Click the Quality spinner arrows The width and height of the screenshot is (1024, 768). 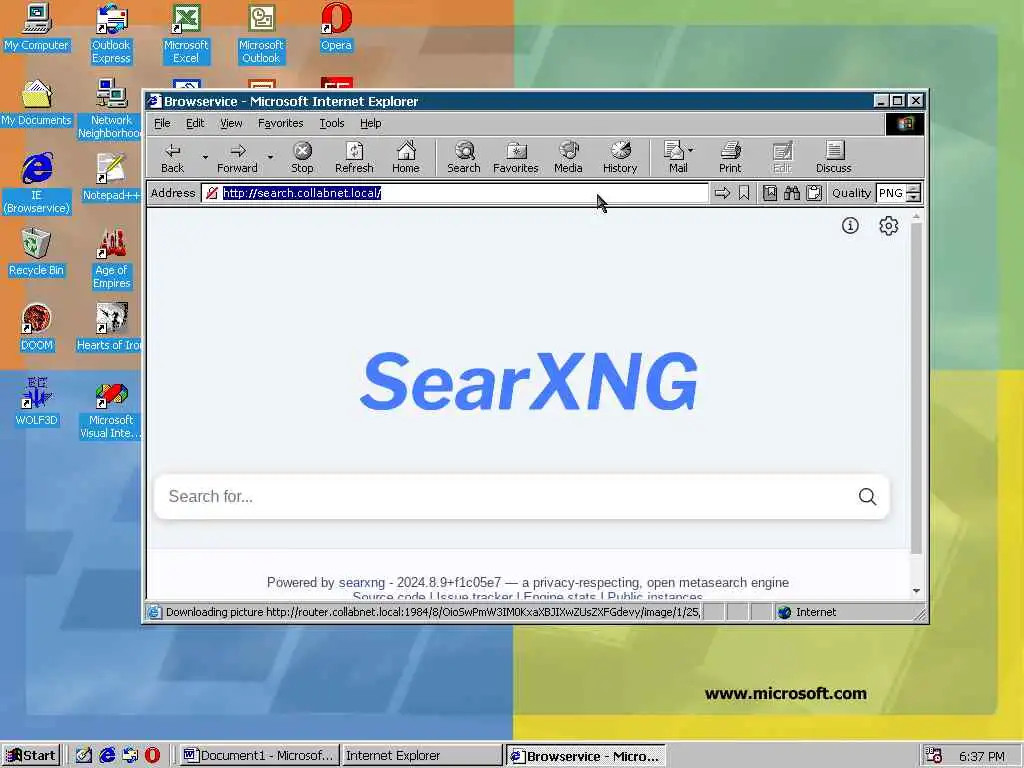point(914,193)
